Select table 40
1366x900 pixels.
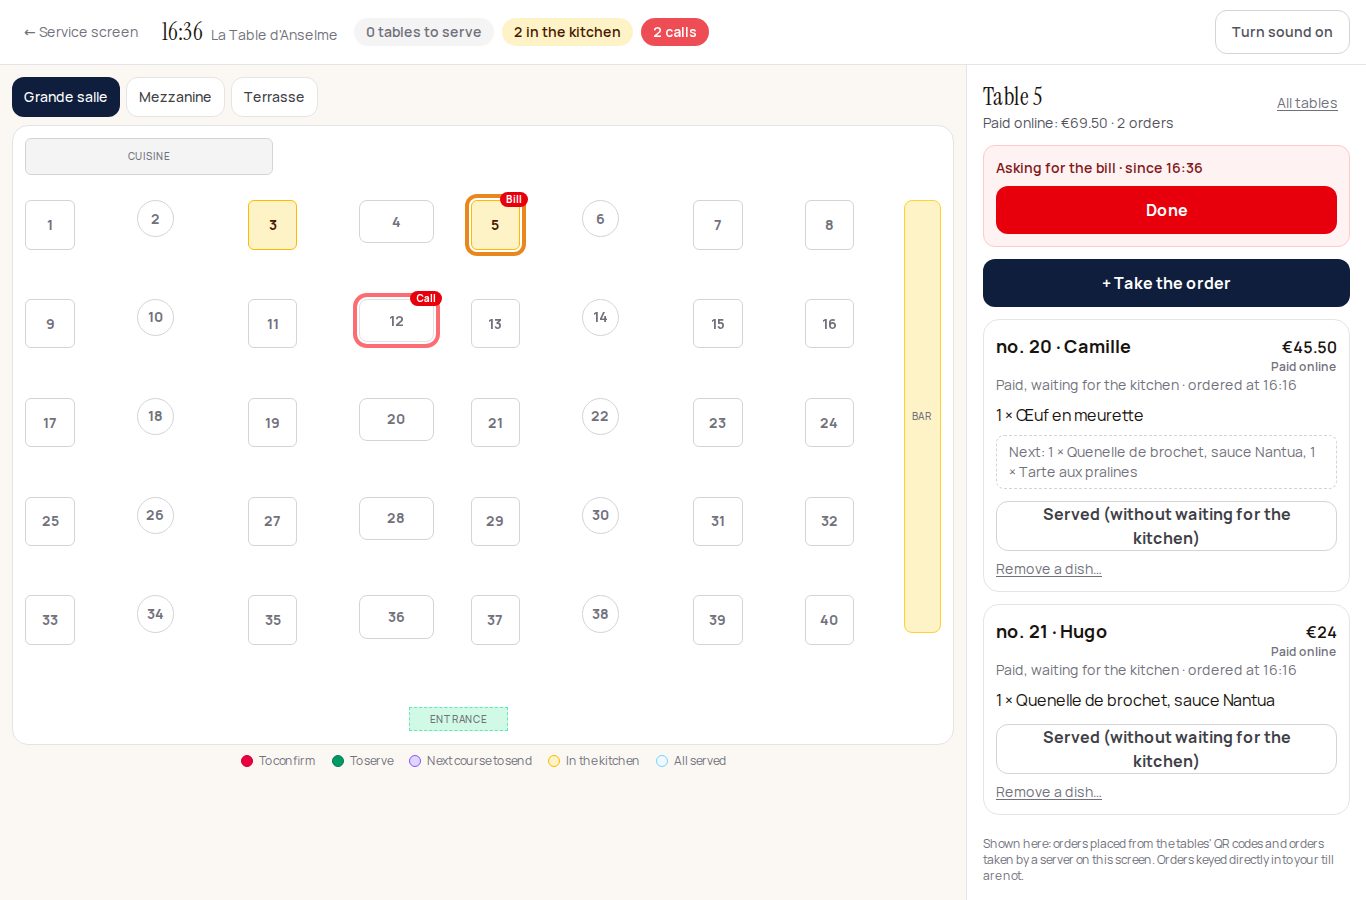coord(829,620)
